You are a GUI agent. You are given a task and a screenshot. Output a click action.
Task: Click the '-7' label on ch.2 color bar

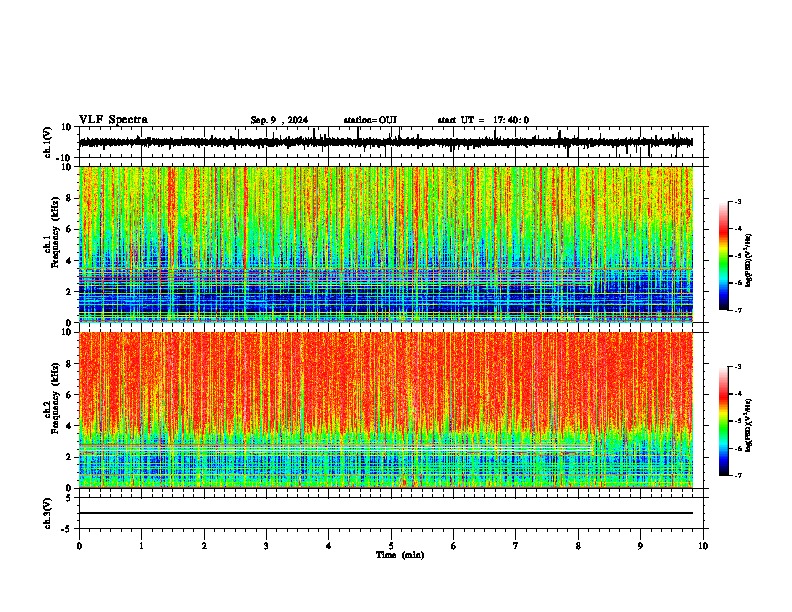coord(737,475)
